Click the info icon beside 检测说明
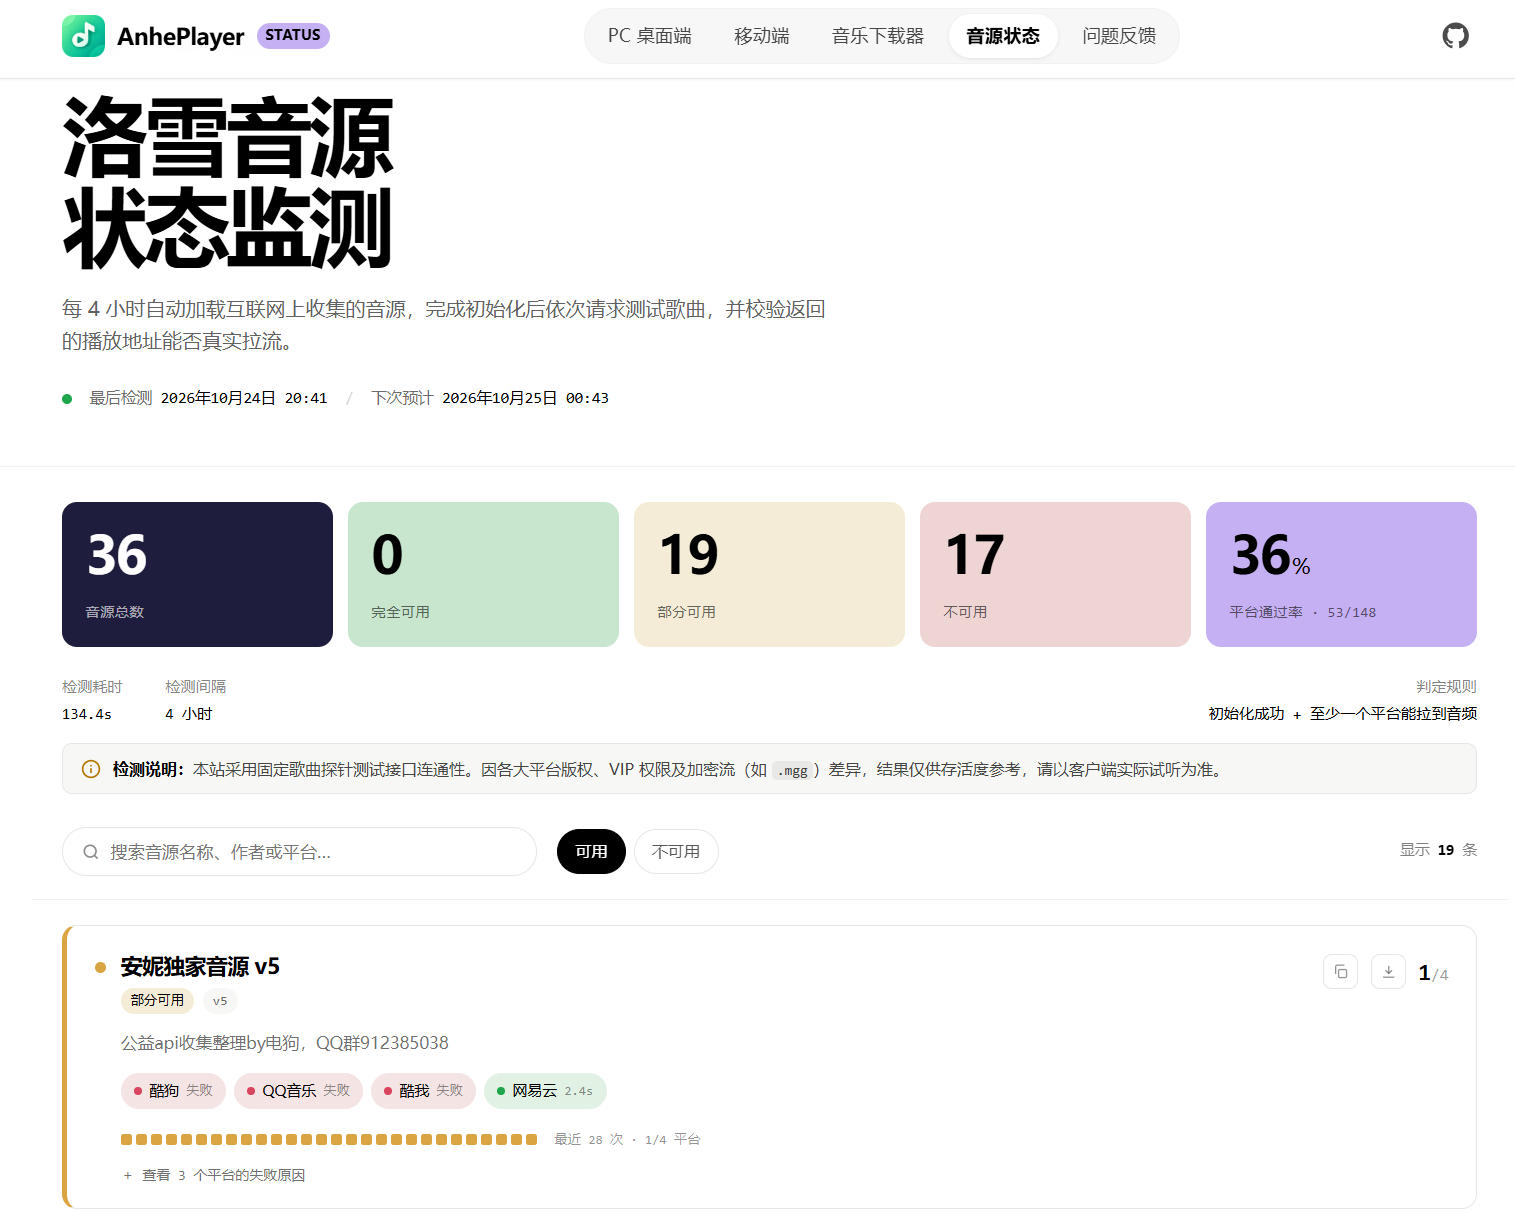This screenshot has height=1215, width=1515. pos(91,769)
